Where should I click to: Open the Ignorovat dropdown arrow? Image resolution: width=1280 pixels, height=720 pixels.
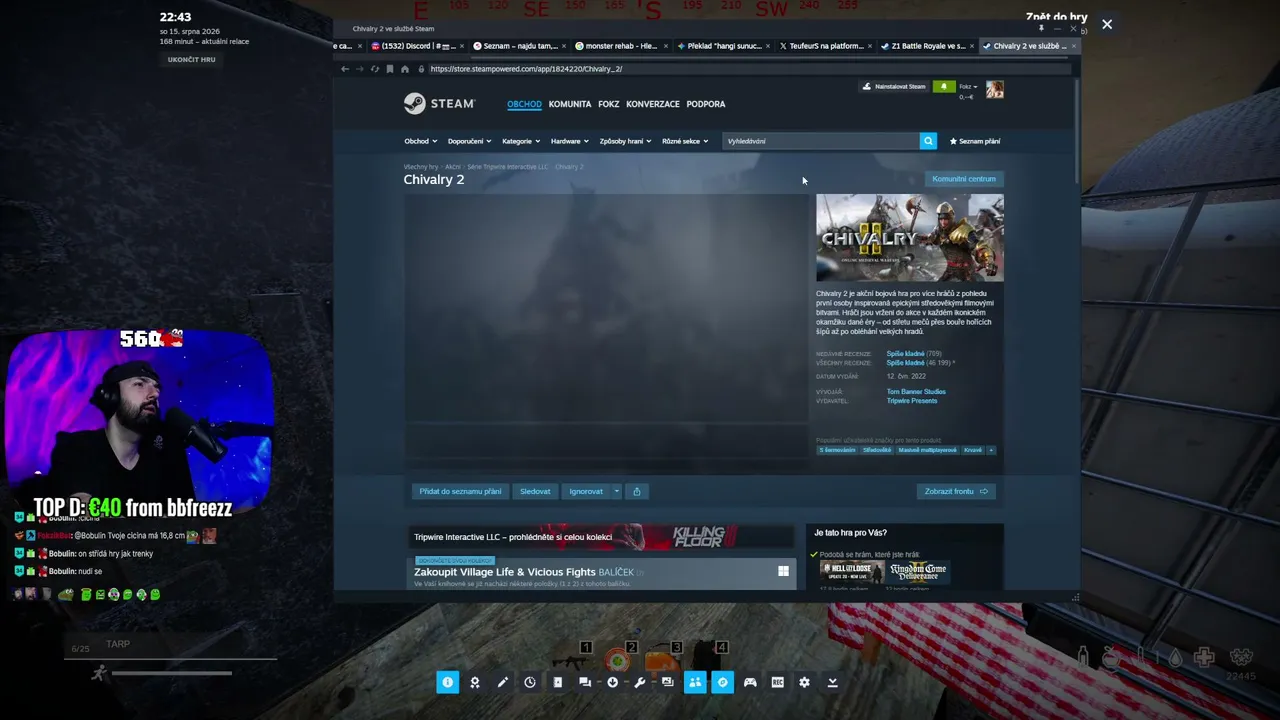point(616,491)
